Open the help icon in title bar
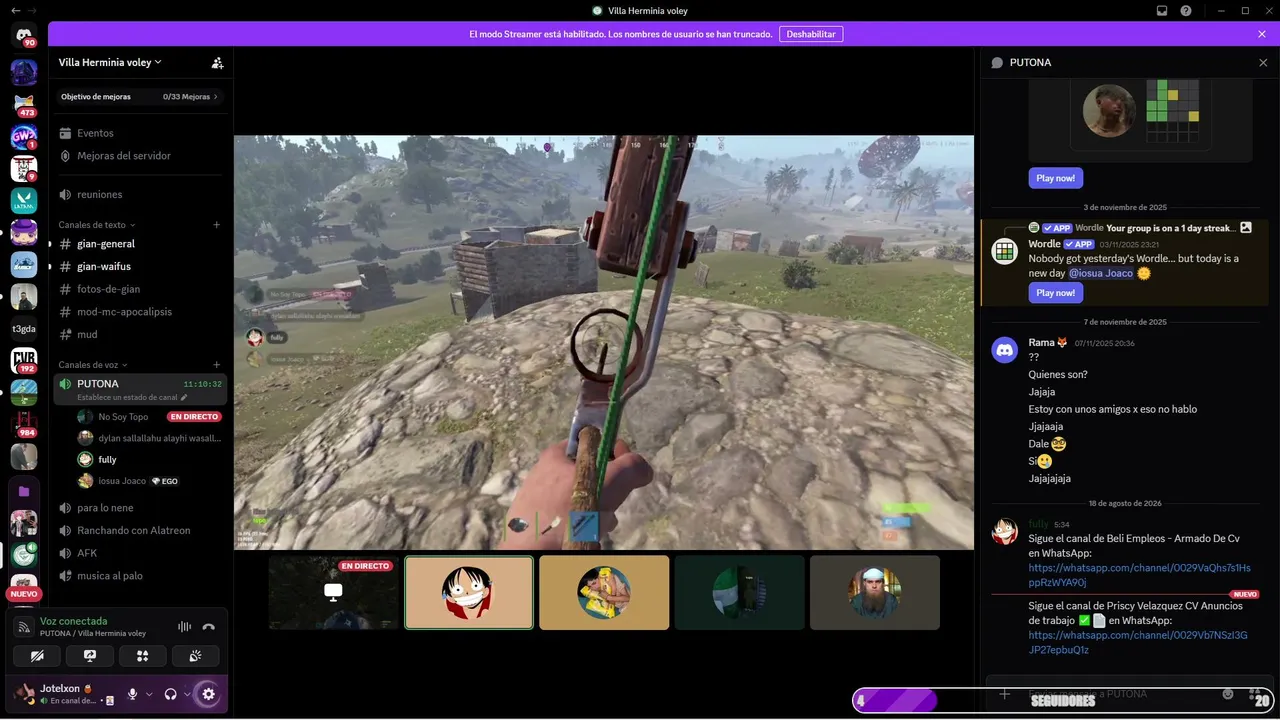Image resolution: width=1280 pixels, height=720 pixels. (1186, 11)
